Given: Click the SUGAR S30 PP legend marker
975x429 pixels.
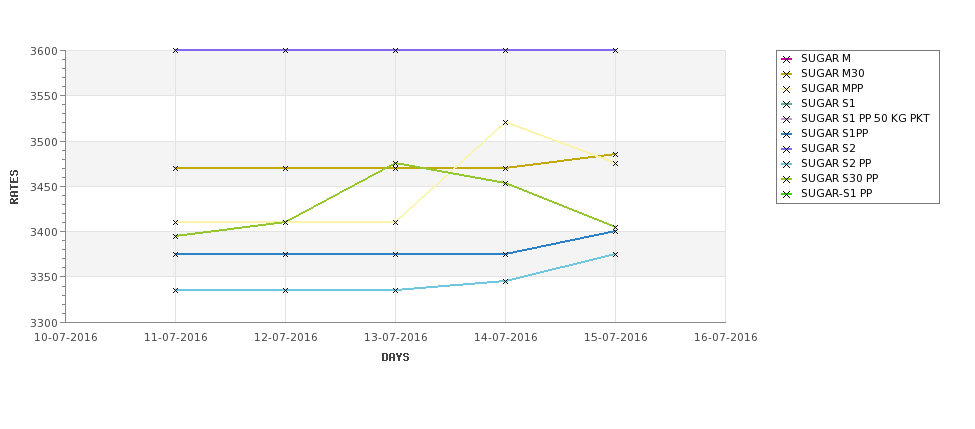Looking at the screenshot, I should (787, 178).
